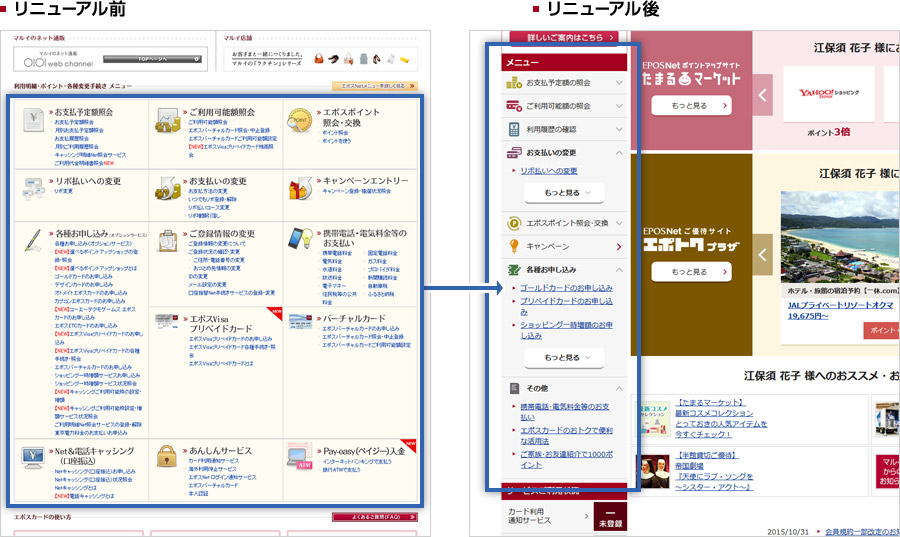Click the card icon beside ご利用可能額の照会 sidebar

click(x=514, y=106)
